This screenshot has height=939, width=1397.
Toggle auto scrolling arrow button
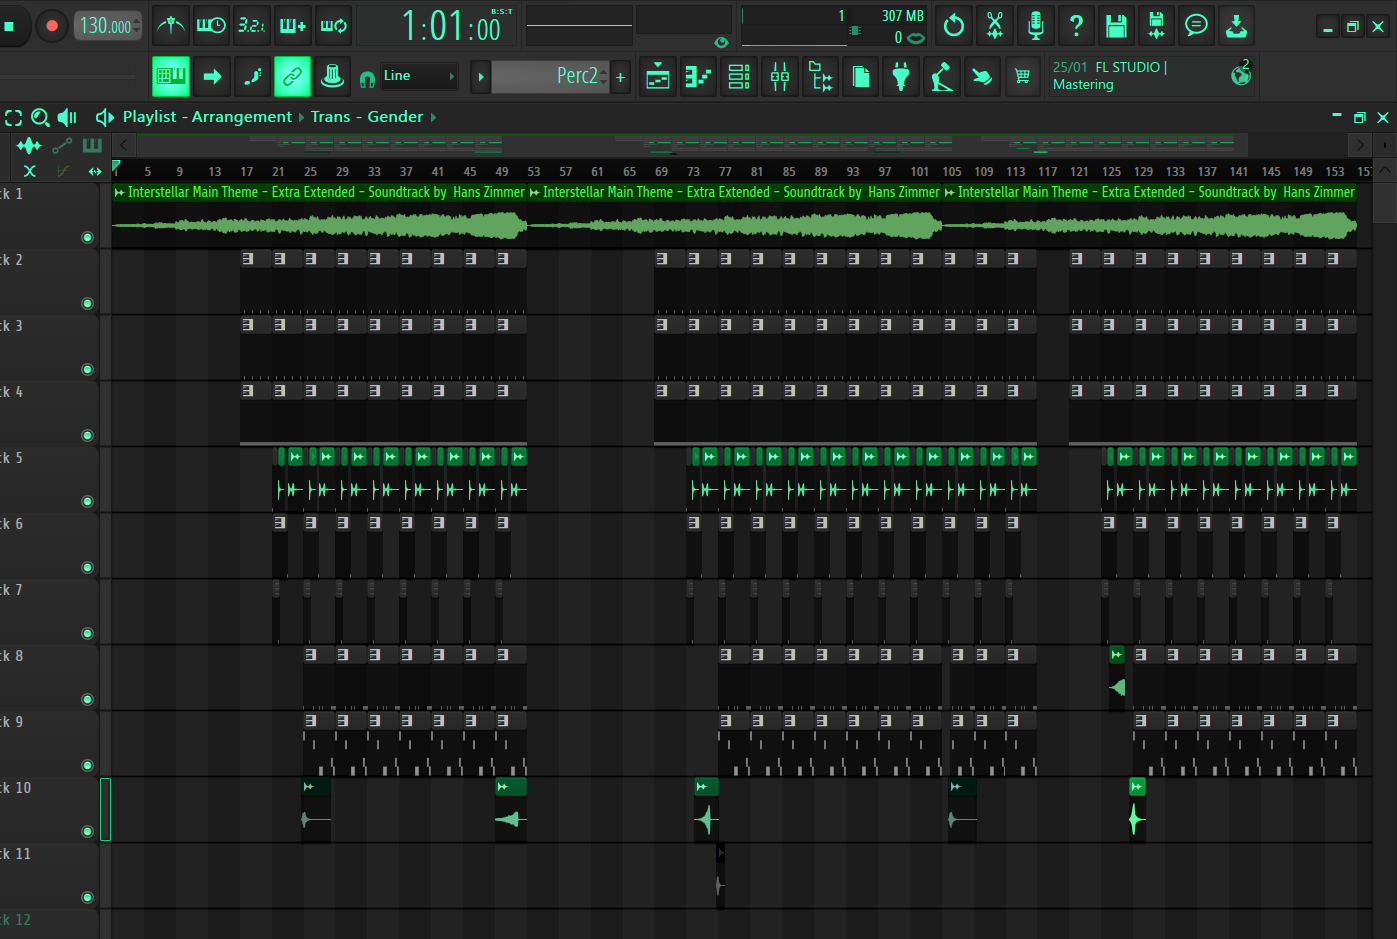pos(212,76)
